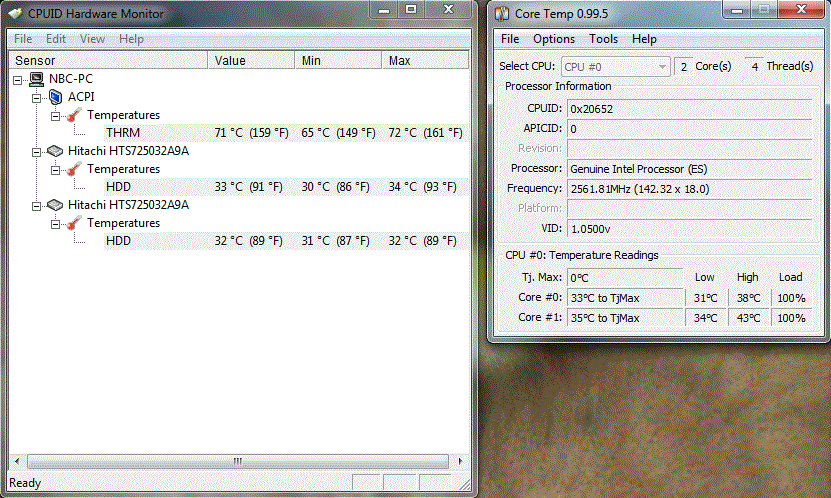Select HDD row with 32 °C value
Screen dimensions: 831x498
(x=286, y=241)
